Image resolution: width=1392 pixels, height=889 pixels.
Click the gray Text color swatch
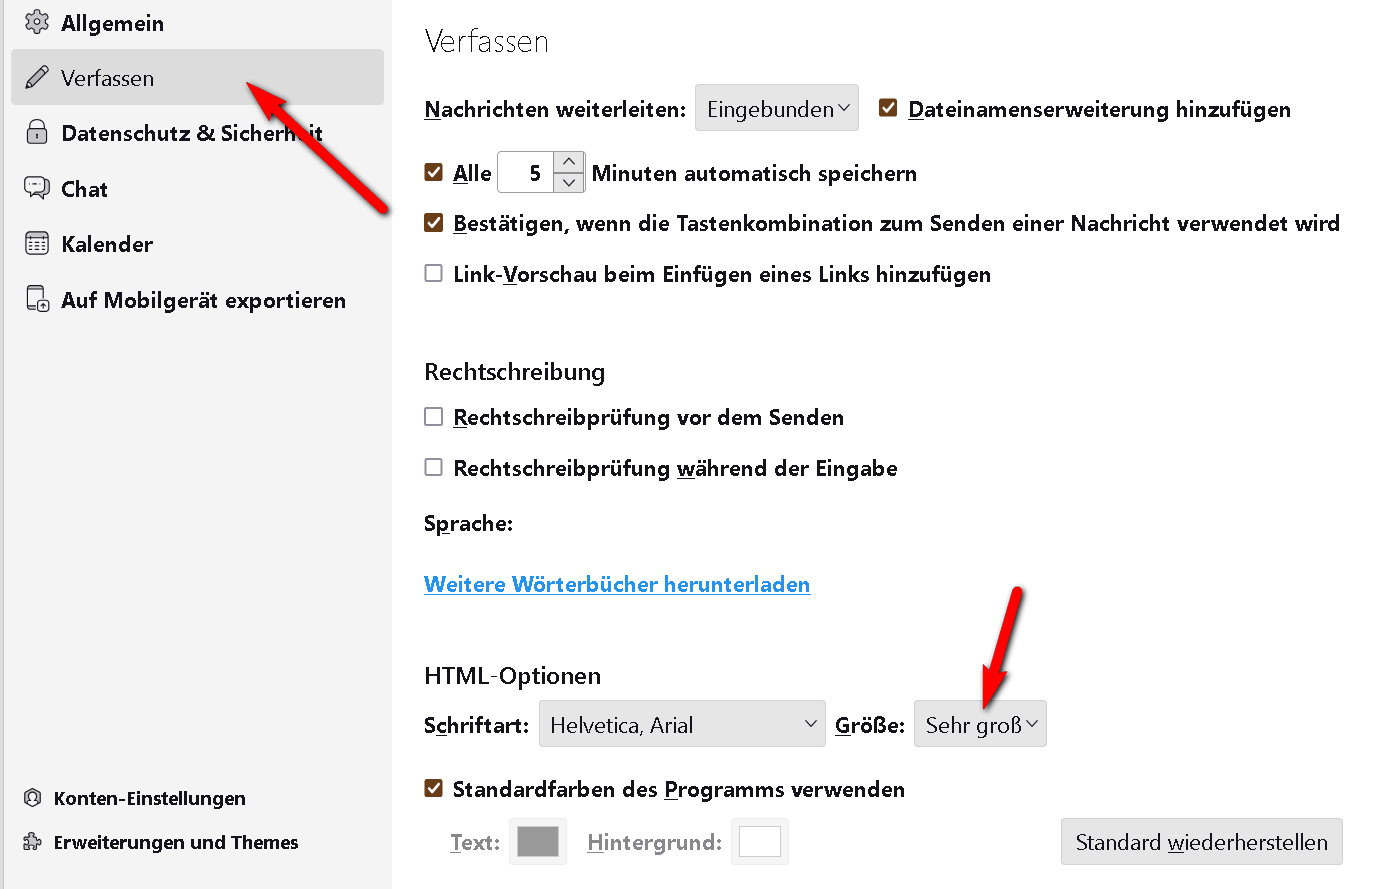[x=538, y=841]
